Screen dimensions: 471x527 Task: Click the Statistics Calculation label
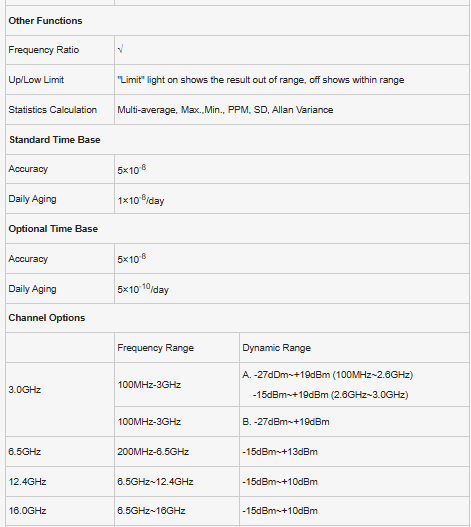click(x=52, y=110)
